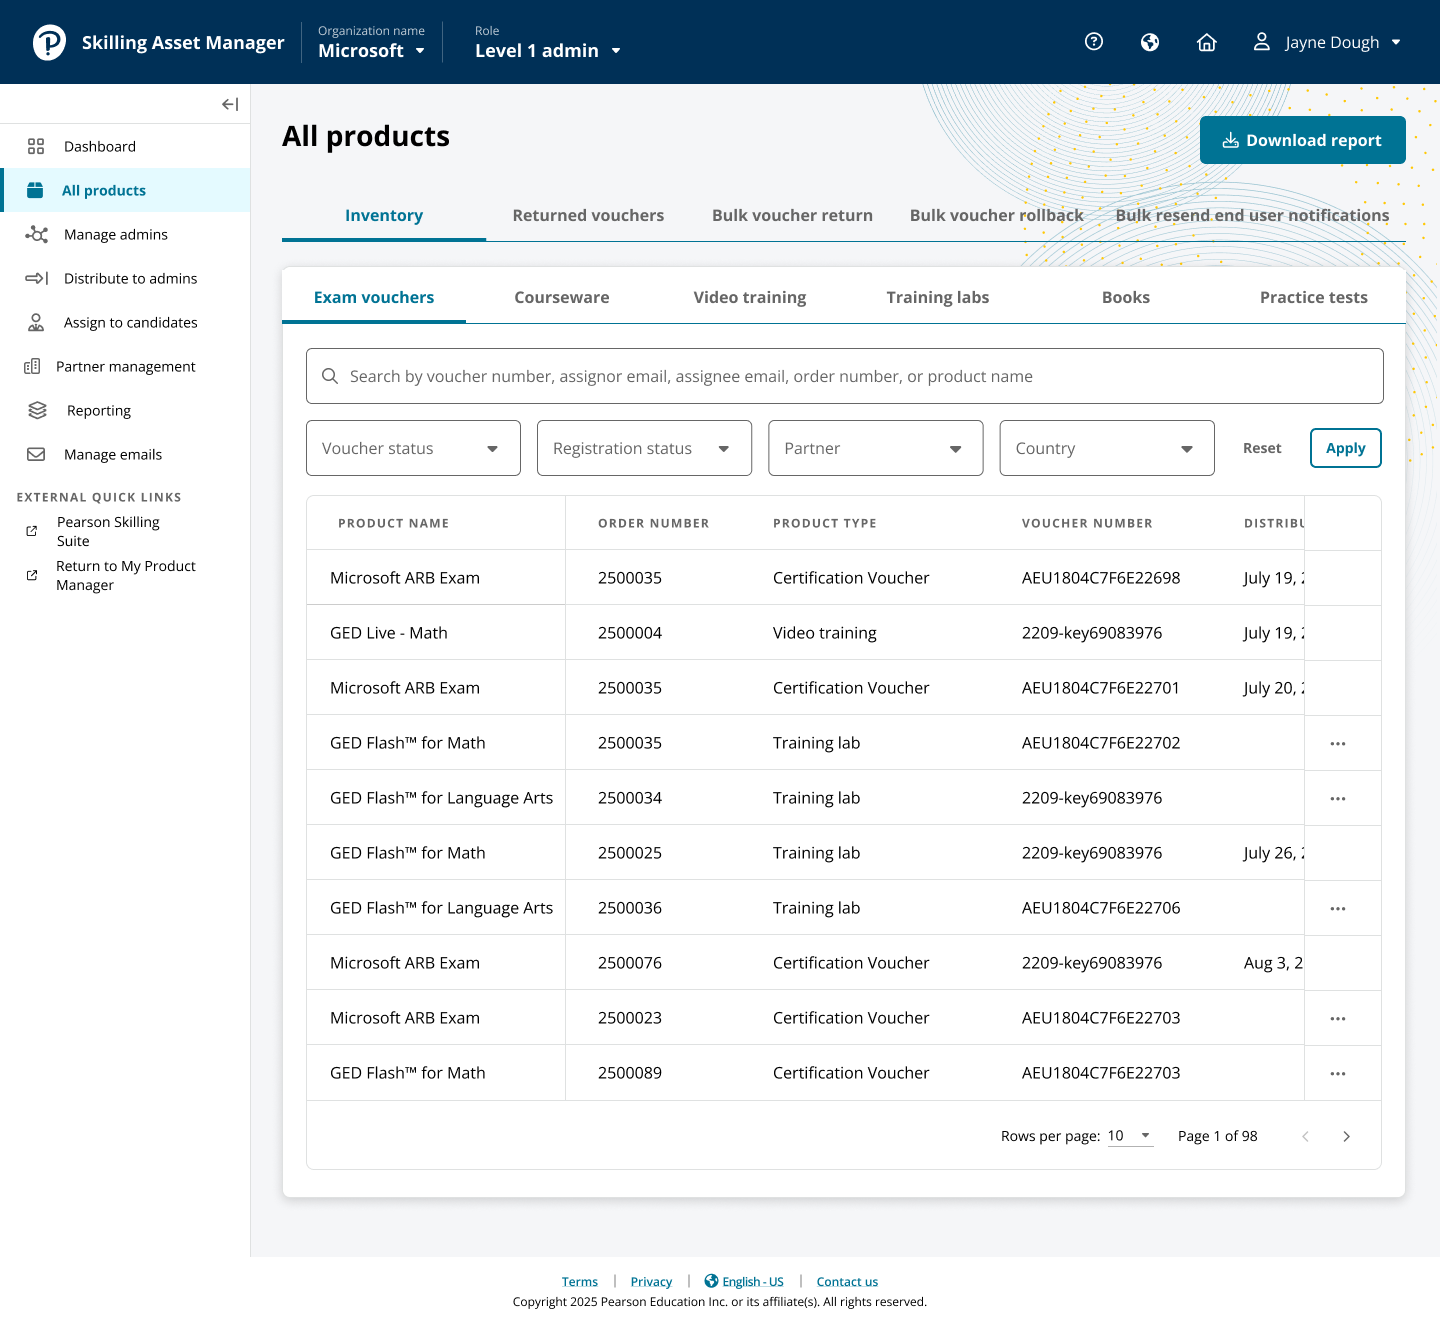Click the user profile icon
The width and height of the screenshot is (1440, 1325).
[x=1262, y=41]
